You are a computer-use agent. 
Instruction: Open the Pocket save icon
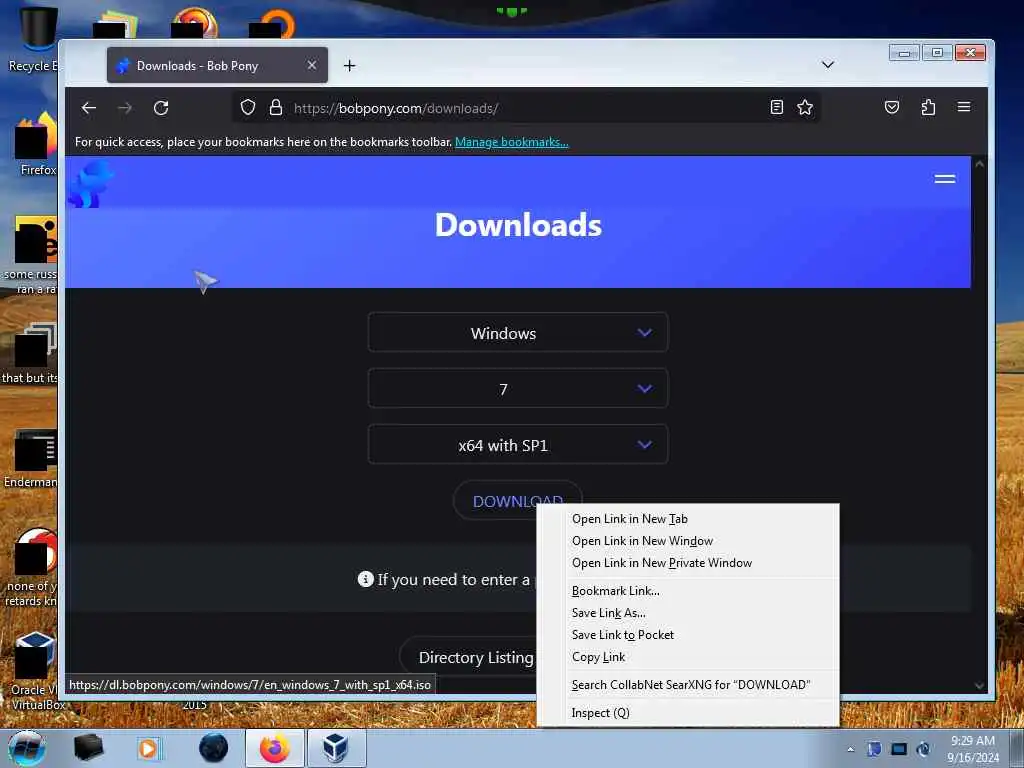click(891, 107)
